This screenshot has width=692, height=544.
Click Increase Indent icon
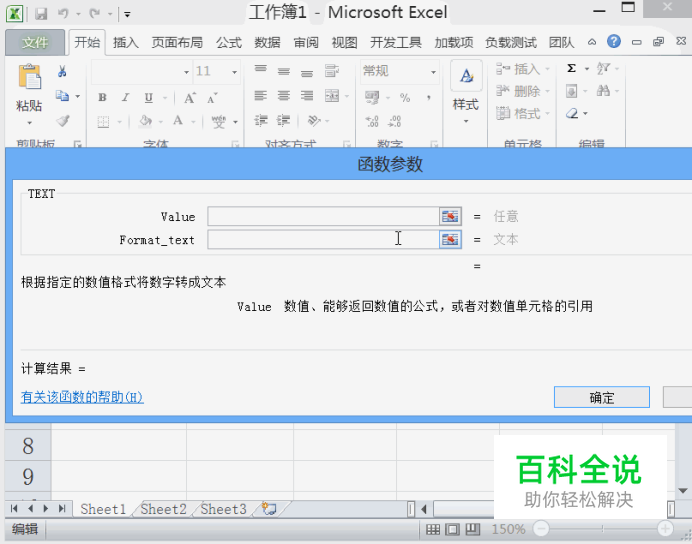point(283,120)
